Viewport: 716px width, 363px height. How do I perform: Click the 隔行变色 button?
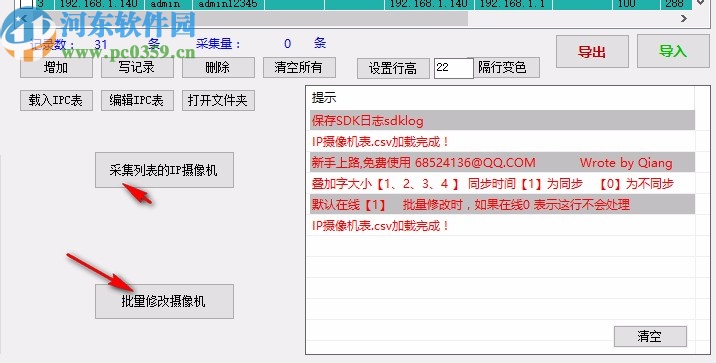tap(506, 68)
